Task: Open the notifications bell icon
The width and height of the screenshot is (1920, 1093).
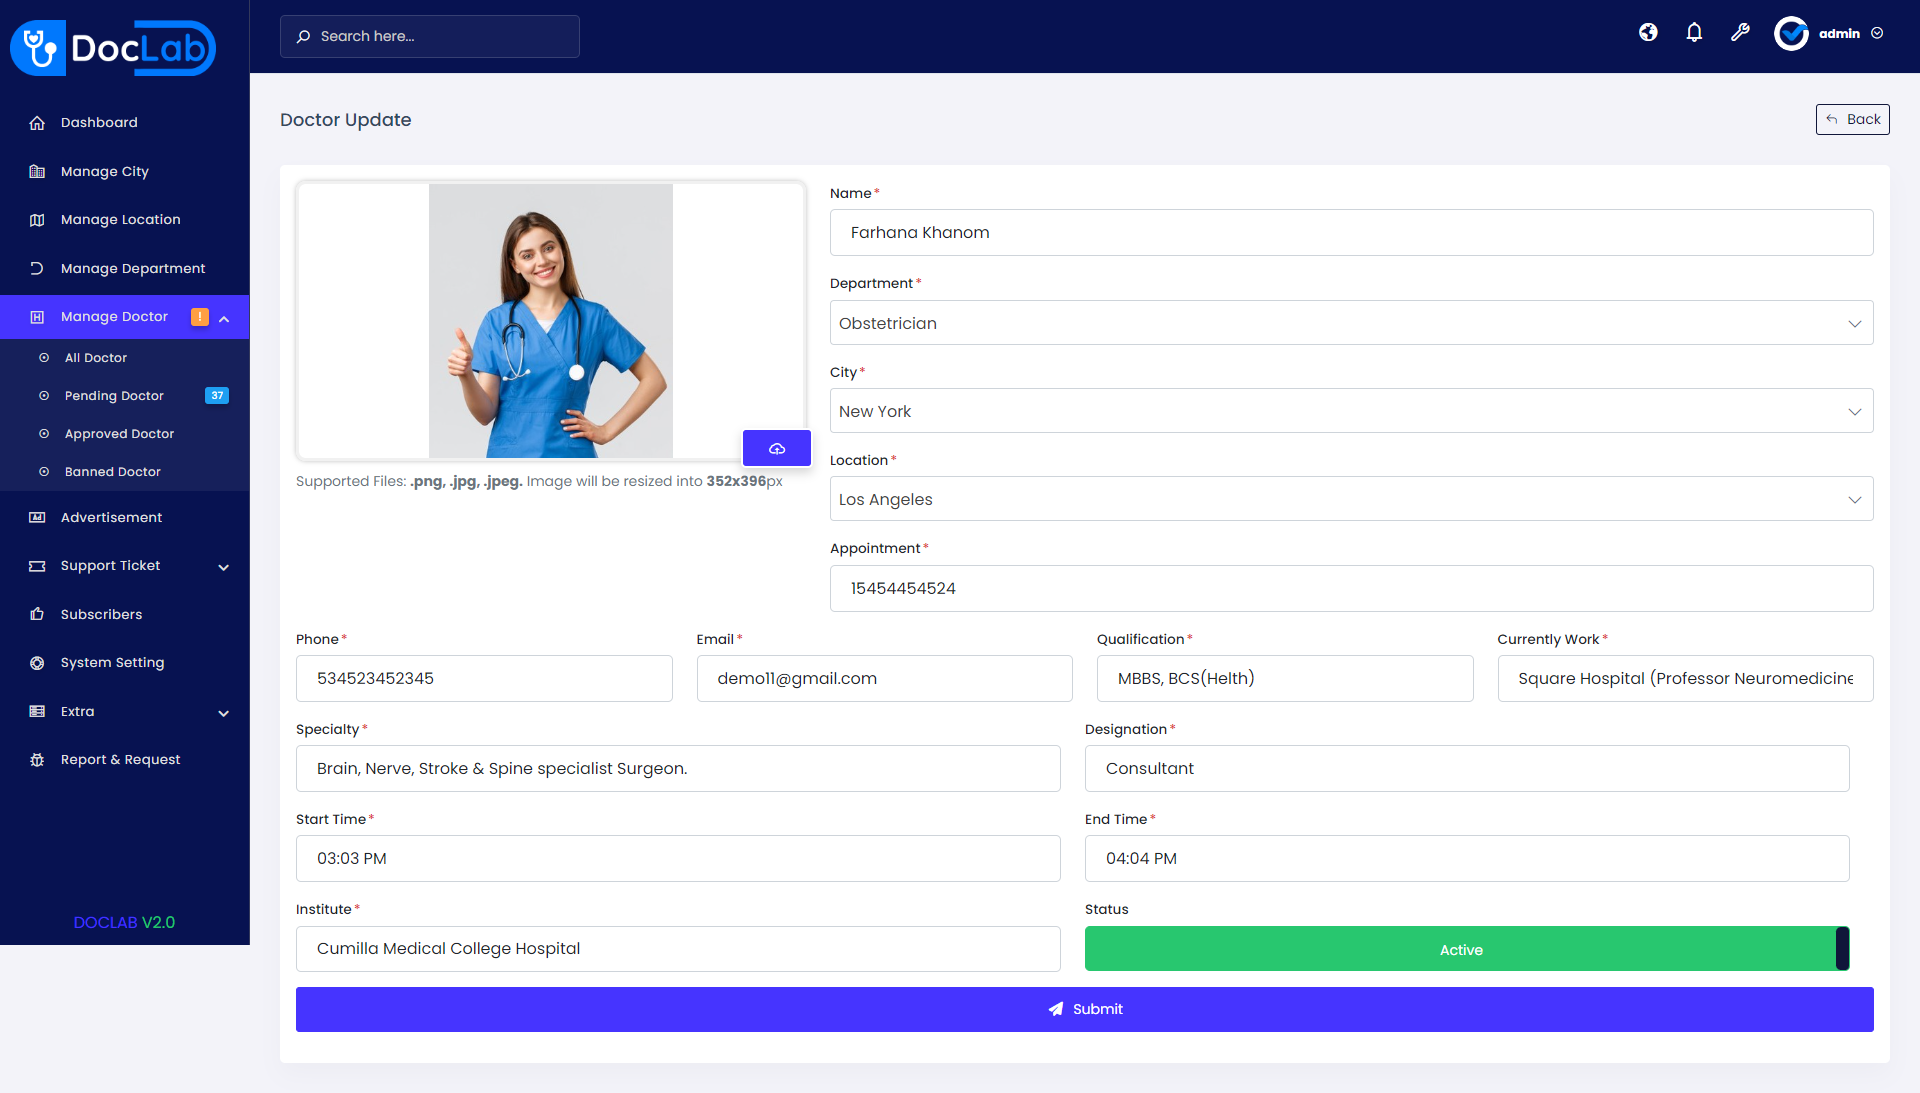Action: [1693, 32]
